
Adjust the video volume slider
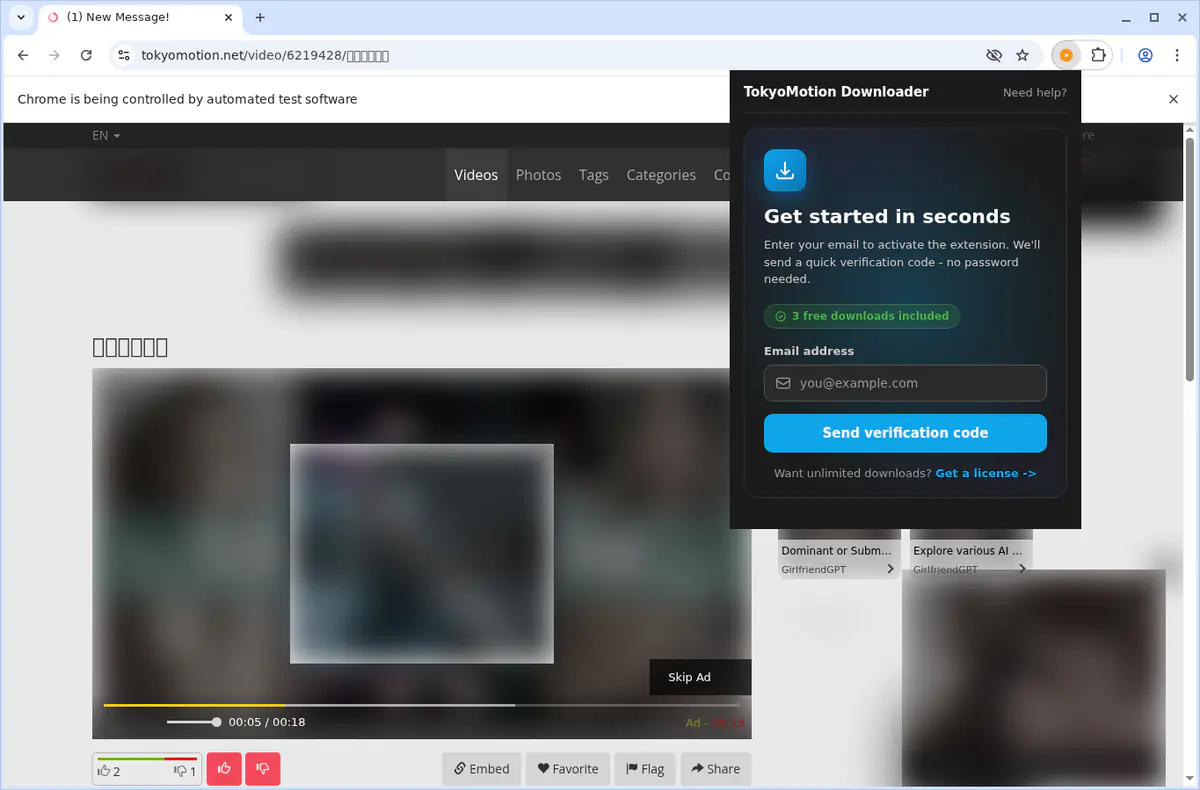194,722
